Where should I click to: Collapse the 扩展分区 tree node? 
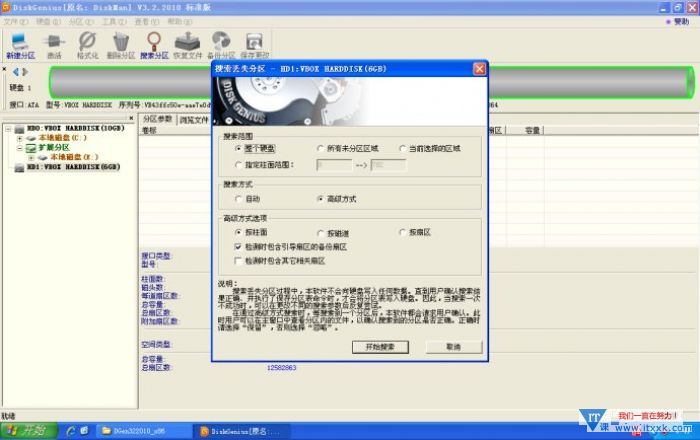(x=20, y=148)
